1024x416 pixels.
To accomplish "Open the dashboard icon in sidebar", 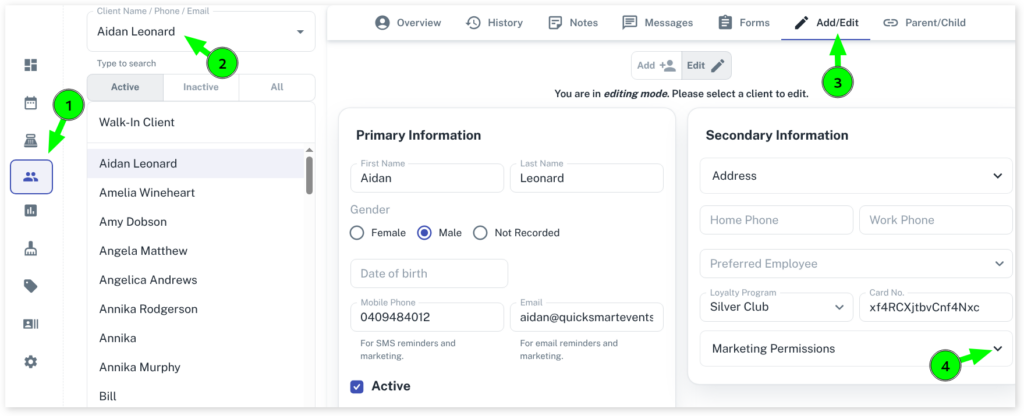I will pyautogui.click(x=31, y=65).
